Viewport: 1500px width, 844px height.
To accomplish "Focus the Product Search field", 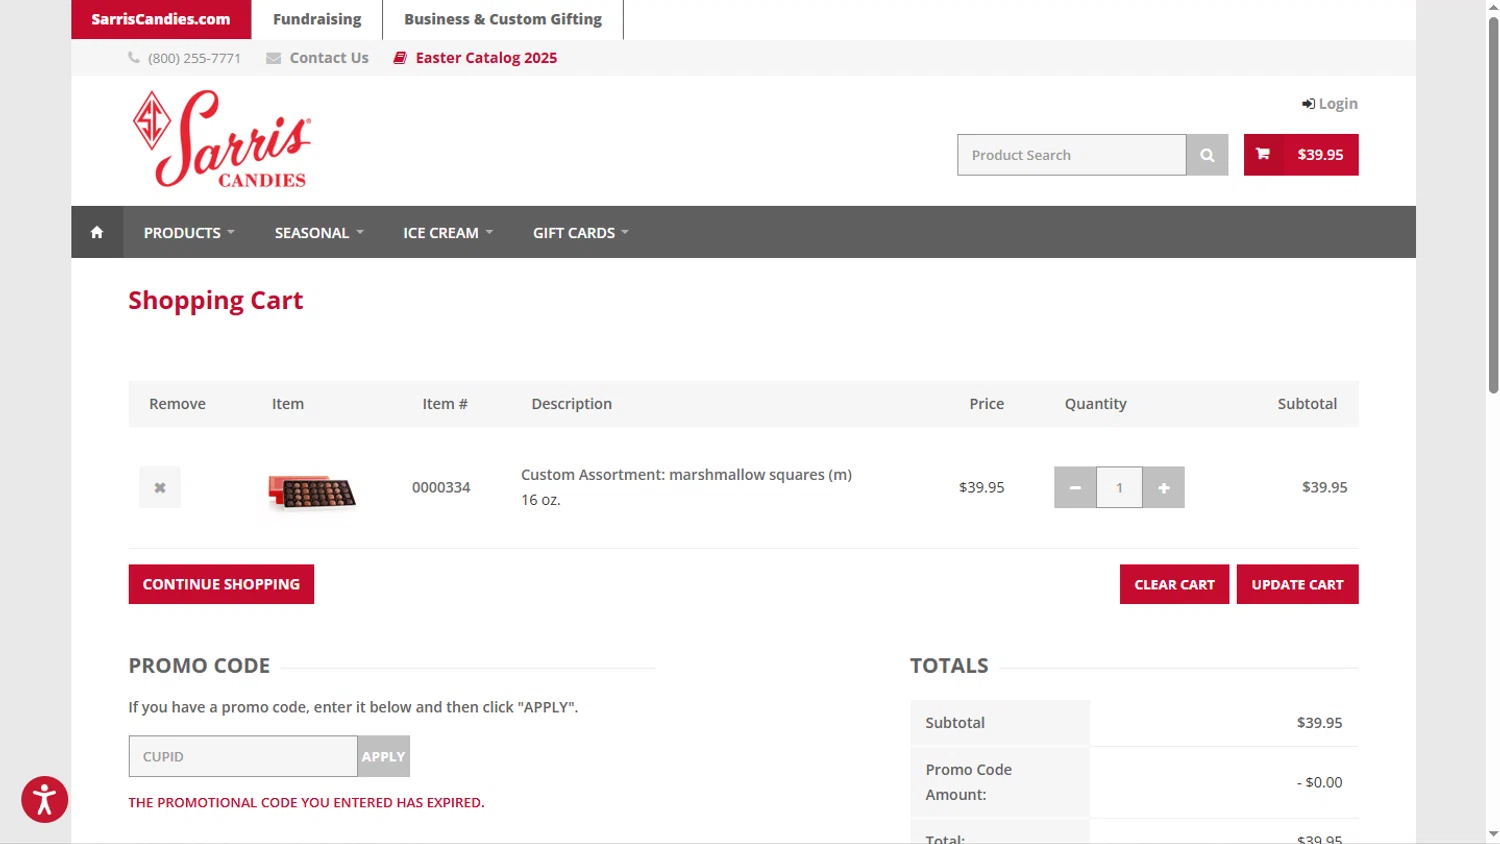I will click(x=1071, y=155).
